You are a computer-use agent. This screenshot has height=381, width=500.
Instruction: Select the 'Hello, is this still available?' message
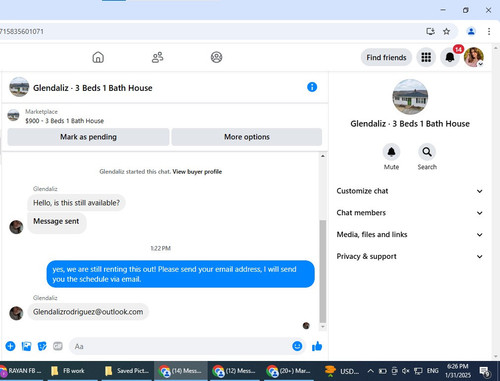(x=76, y=203)
